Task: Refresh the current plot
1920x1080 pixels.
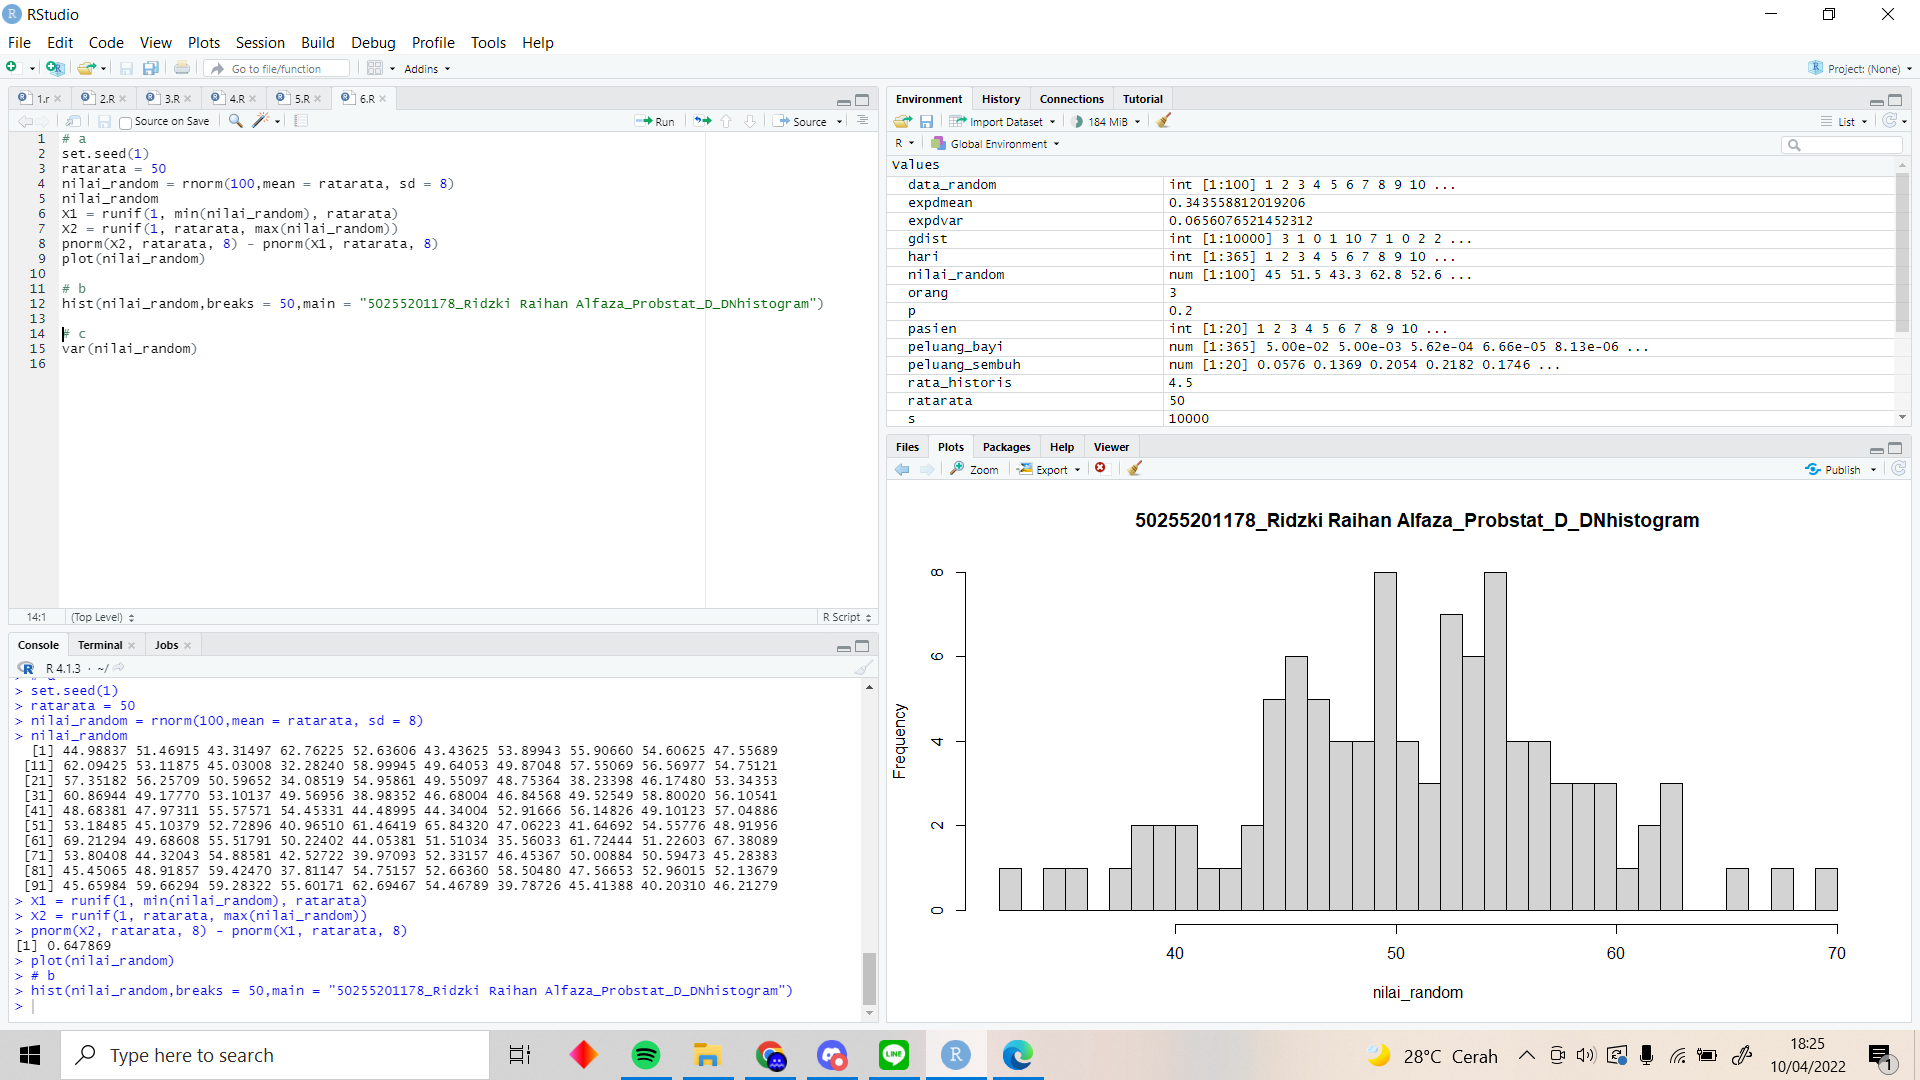Action: coord(1898,469)
